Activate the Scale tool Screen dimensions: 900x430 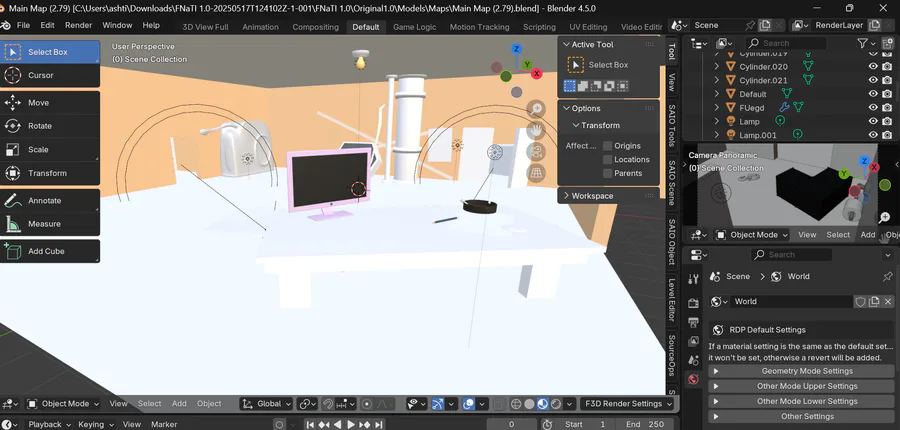(50, 150)
